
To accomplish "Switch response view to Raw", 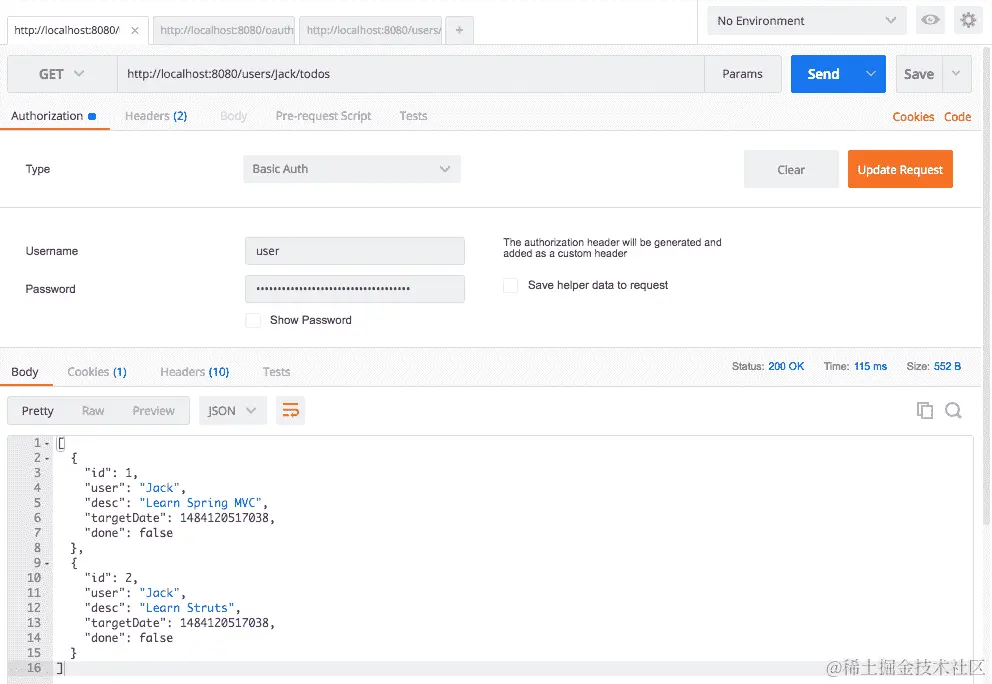I will (93, 411).
